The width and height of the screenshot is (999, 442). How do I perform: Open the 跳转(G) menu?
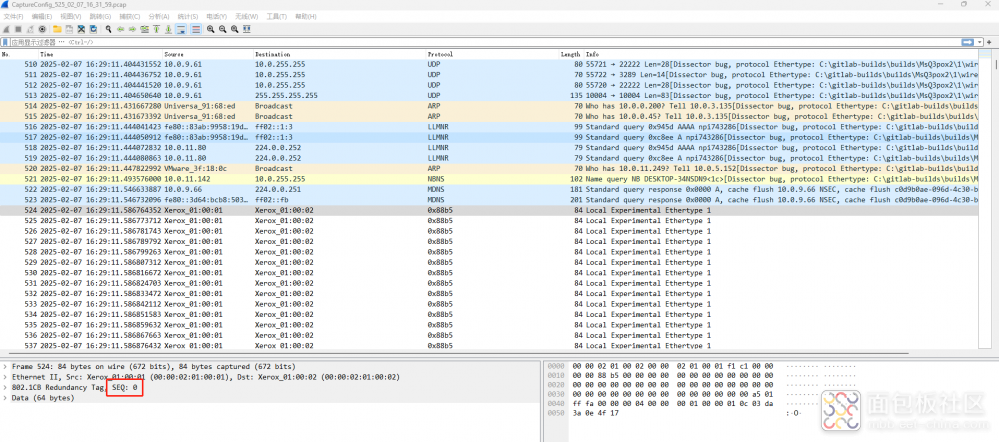tap(100, 17)
